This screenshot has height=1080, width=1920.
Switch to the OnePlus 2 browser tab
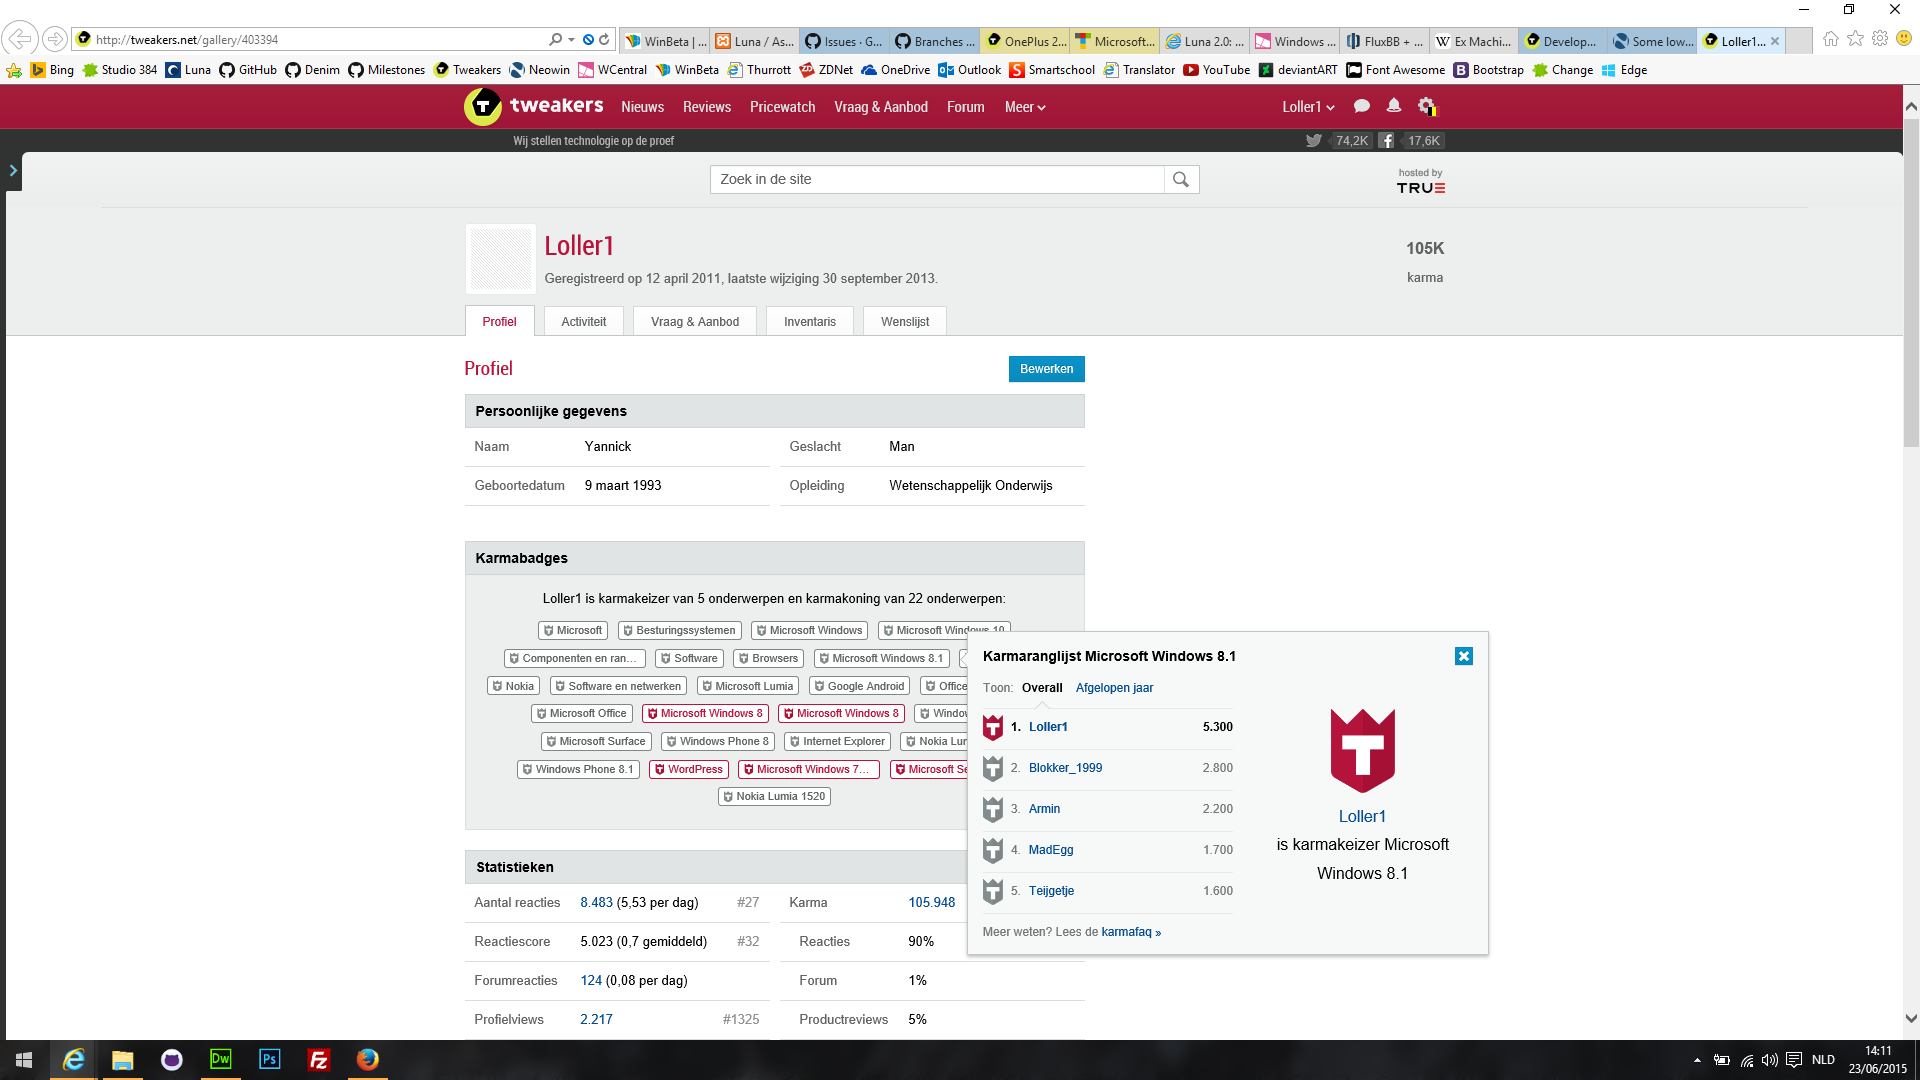[x=1024, y=41]
